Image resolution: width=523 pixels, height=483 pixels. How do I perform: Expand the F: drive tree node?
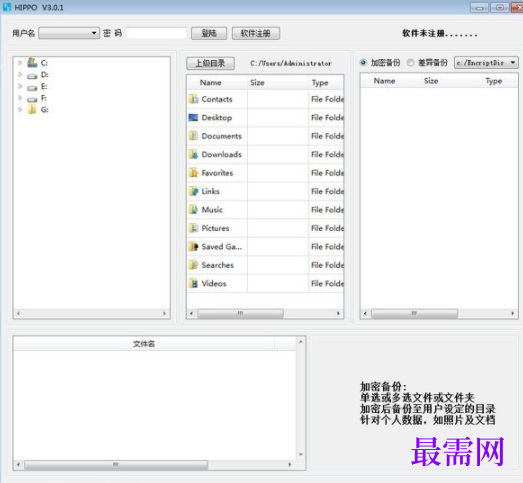20,98
